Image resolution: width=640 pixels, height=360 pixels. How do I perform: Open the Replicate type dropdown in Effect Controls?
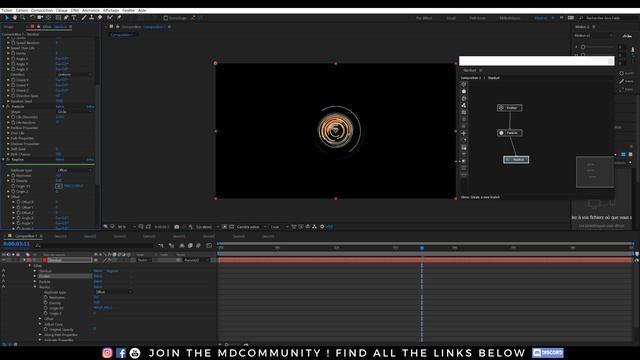74,170
